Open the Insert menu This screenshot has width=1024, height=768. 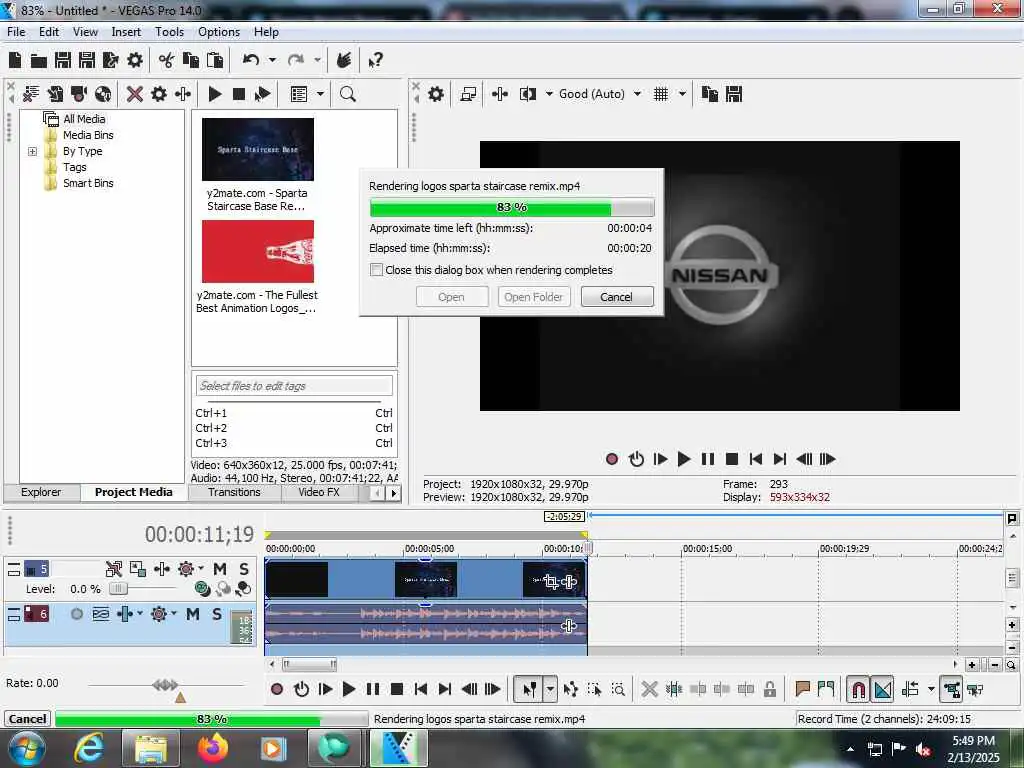pyautogui.click(x=126, y=32)
